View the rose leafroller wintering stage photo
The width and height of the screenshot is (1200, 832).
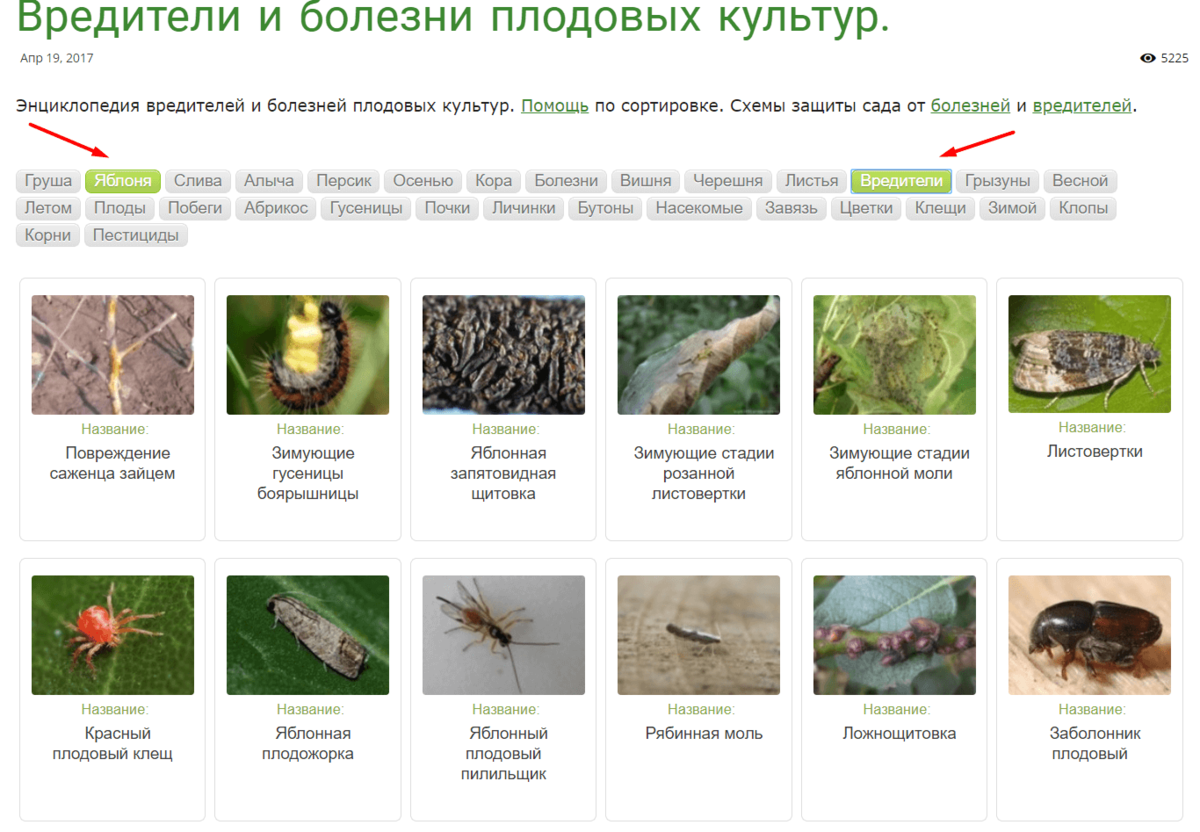pyautogui.click(x=699, y=354)
